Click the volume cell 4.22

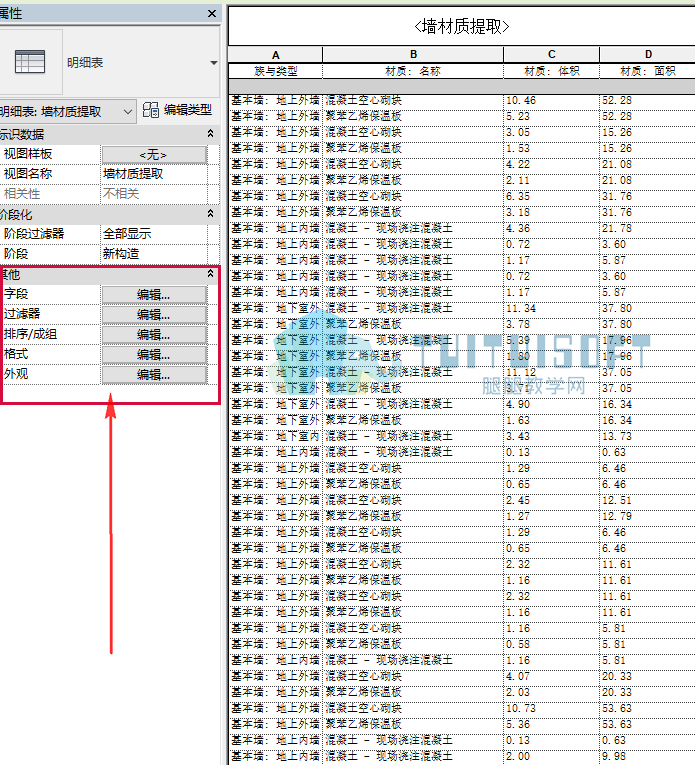pyautogui.click(x=552, y=164)
